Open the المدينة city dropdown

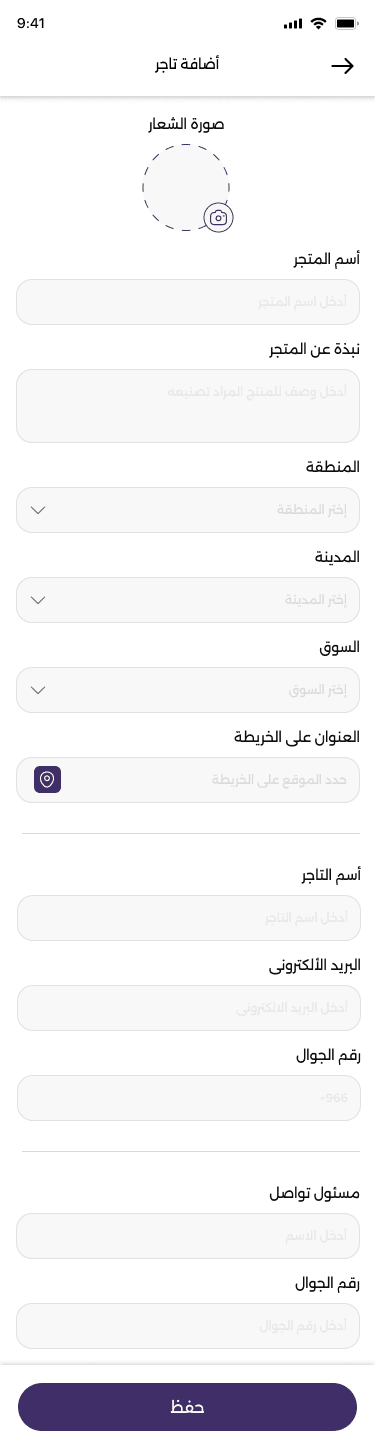coord(188,600)
